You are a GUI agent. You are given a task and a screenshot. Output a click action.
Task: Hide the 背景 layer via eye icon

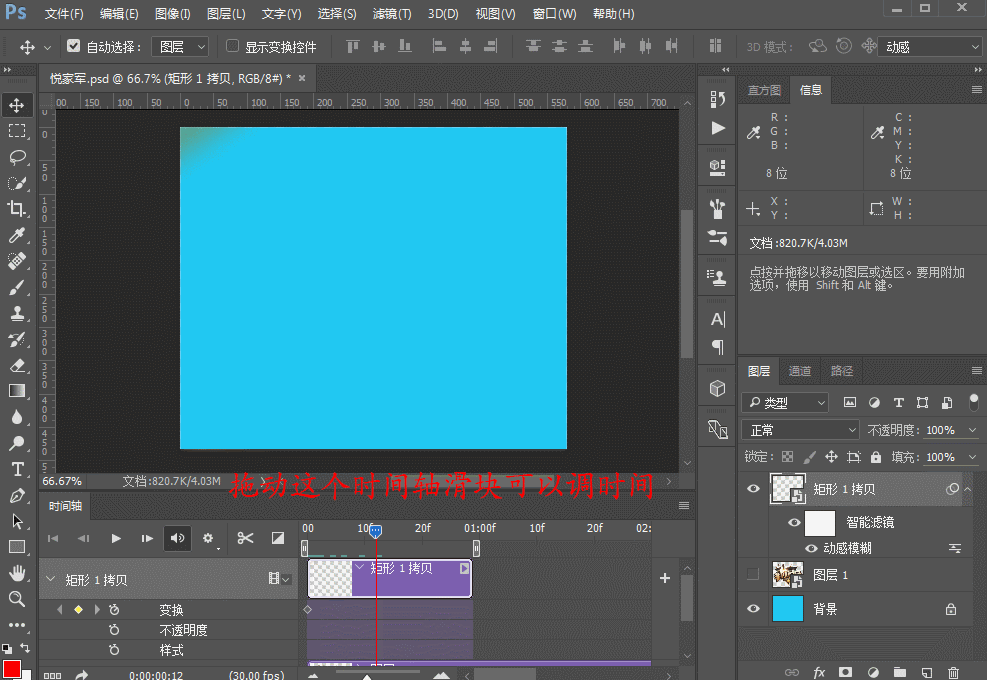754,608
